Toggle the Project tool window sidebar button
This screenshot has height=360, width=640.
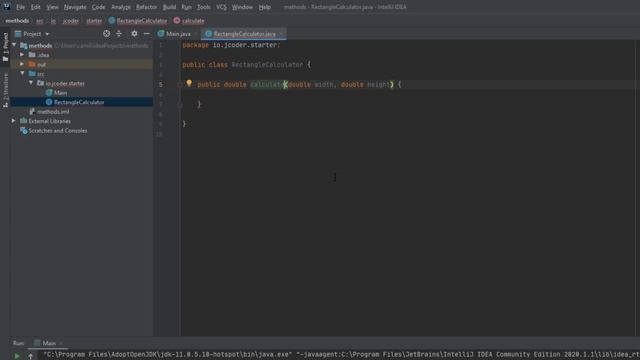pyautogui.click(x=5, y=47)
